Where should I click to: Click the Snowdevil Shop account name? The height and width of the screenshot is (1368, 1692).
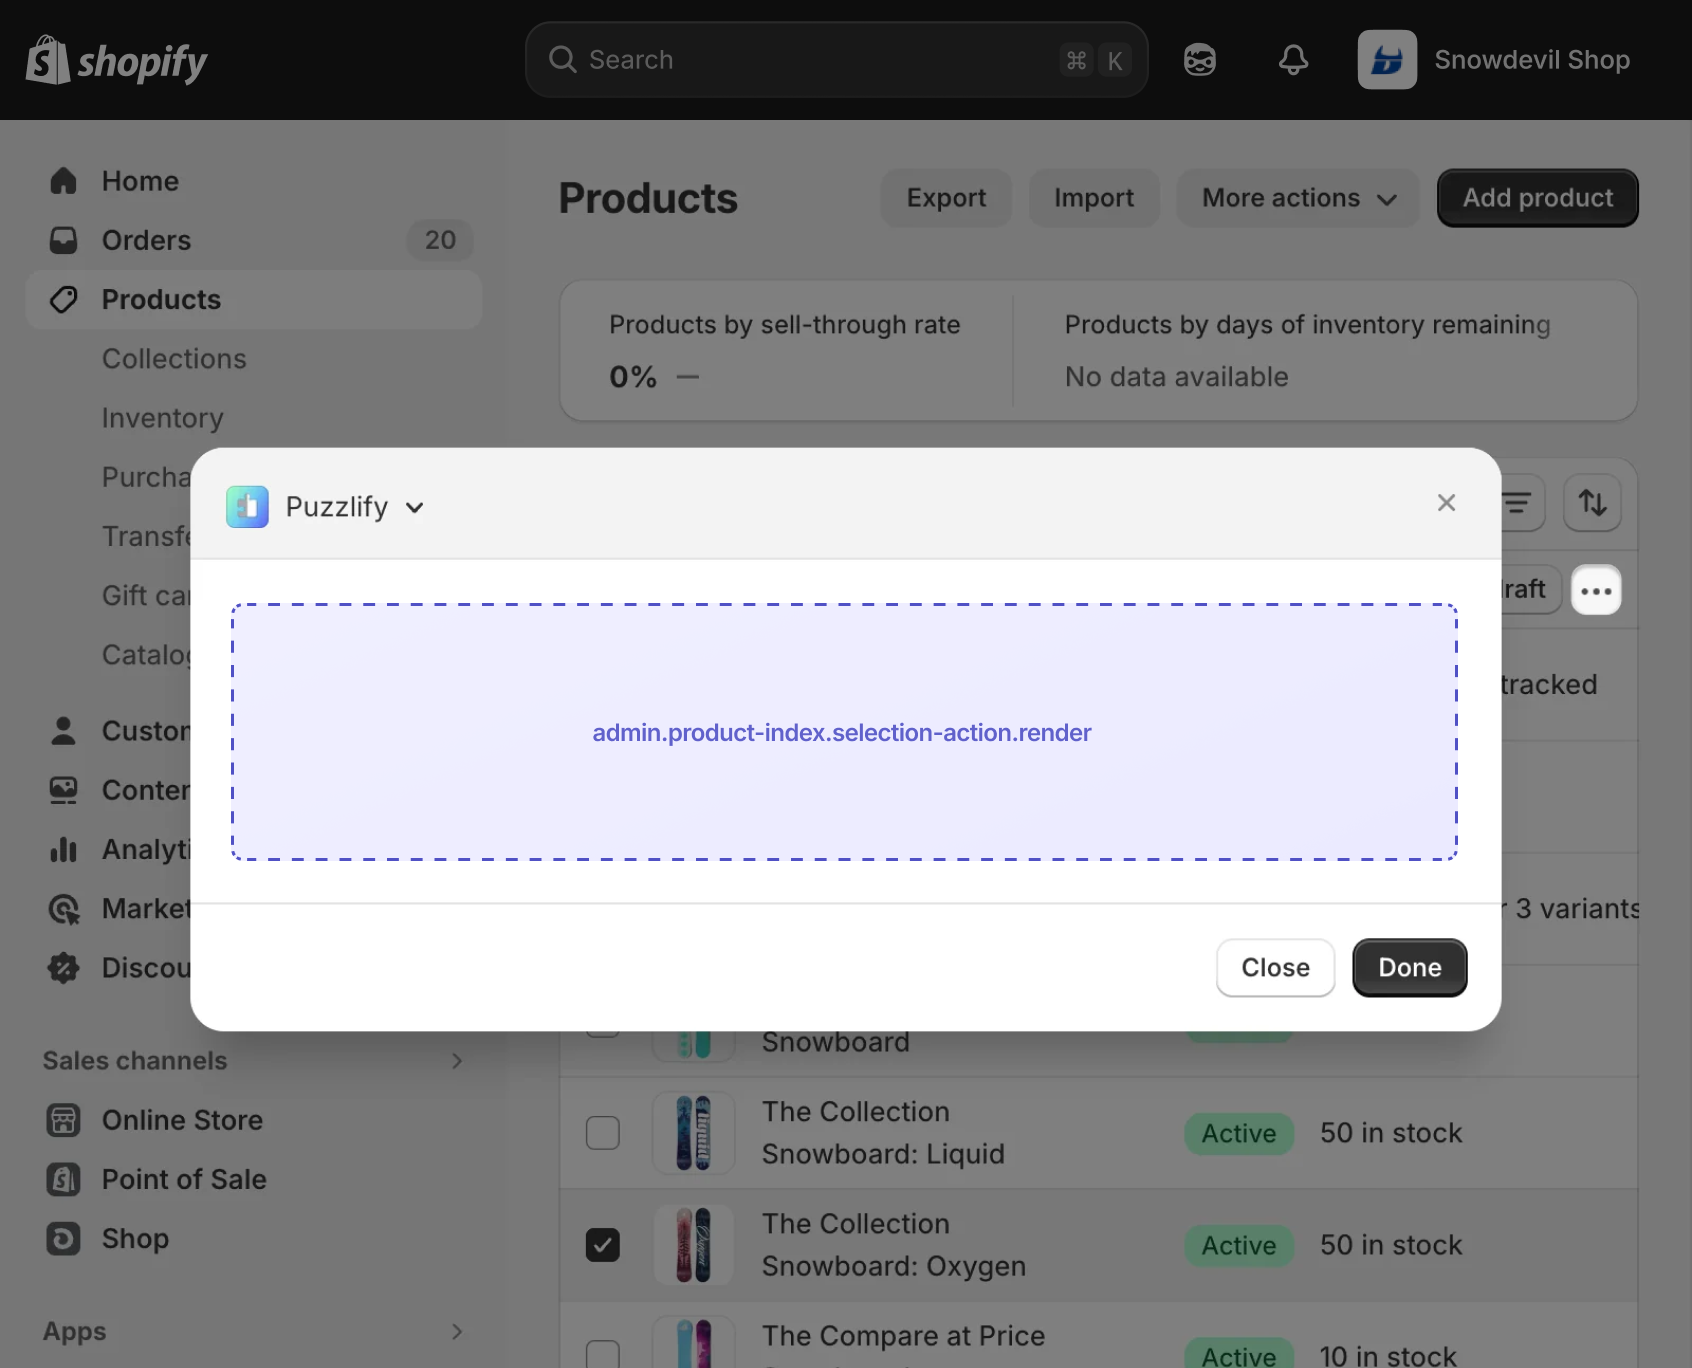tap(1532, 60)
